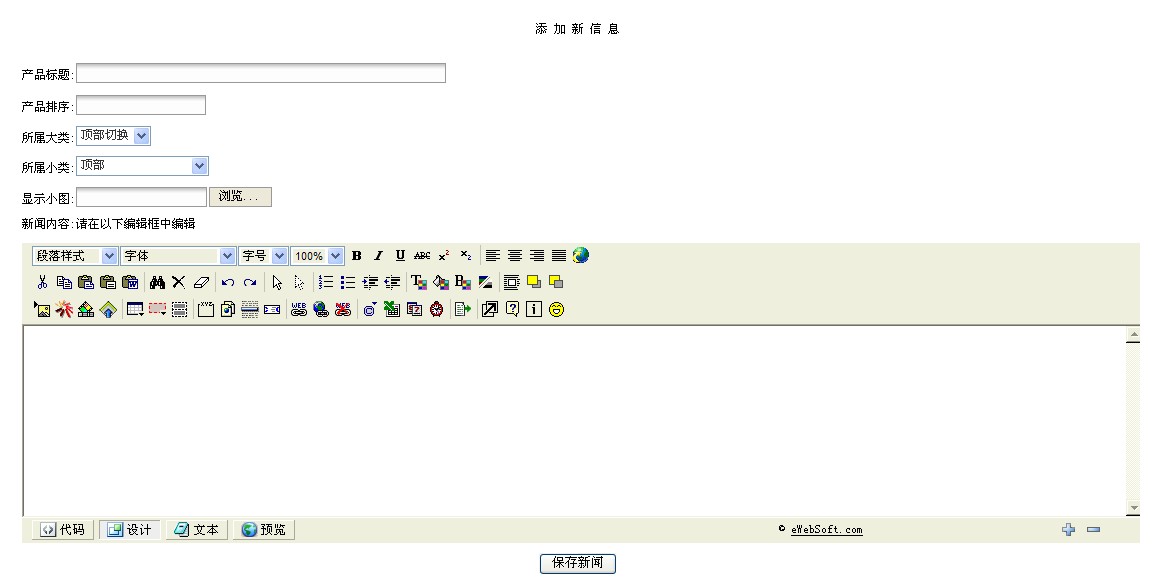Open the paint bucket background color
This screenshot has width=1152, height=580.
(441, 282)
